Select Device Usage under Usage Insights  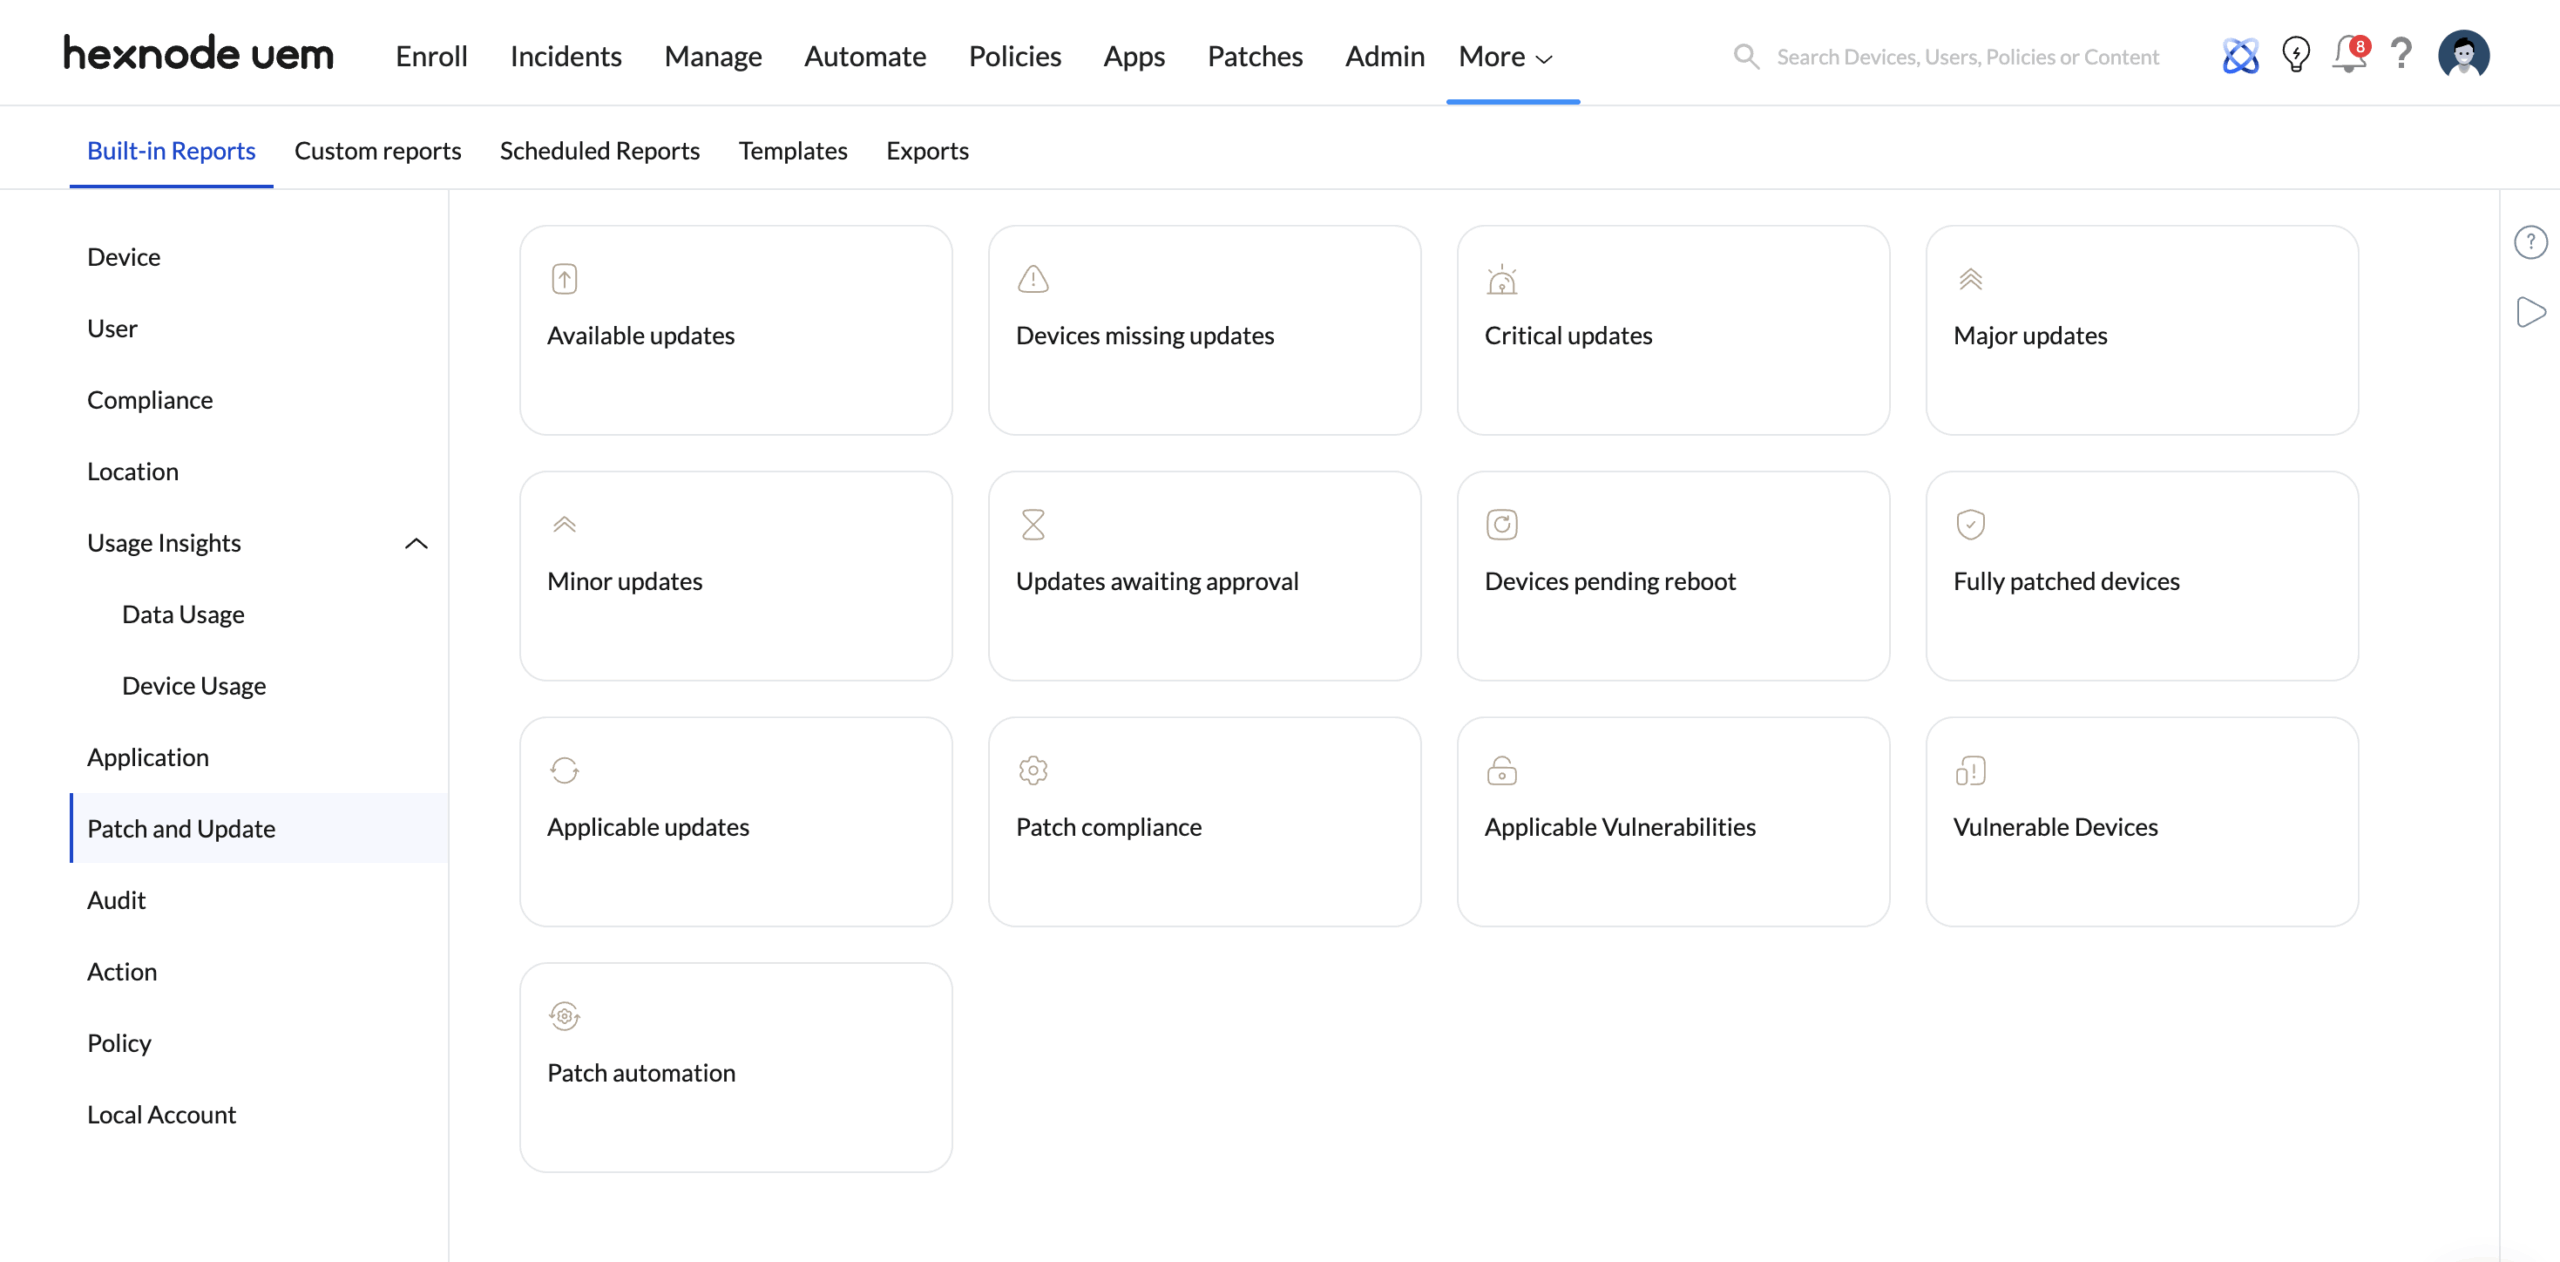[193, 685]
